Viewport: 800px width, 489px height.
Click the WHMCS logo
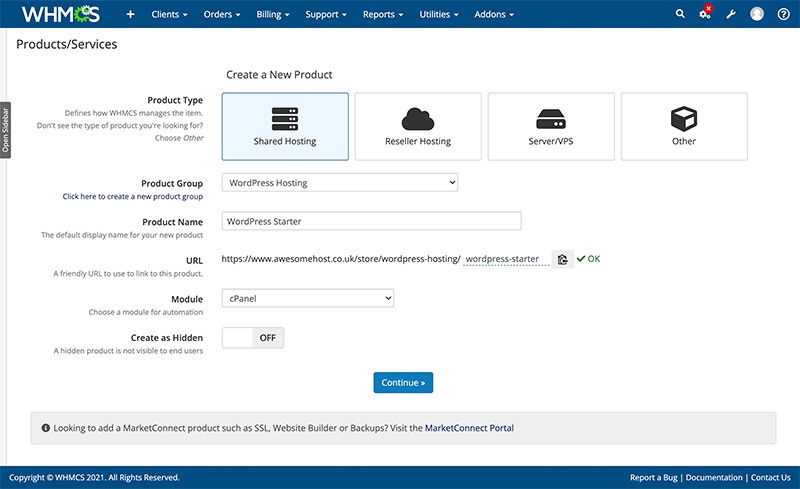(x=61, y=14)
